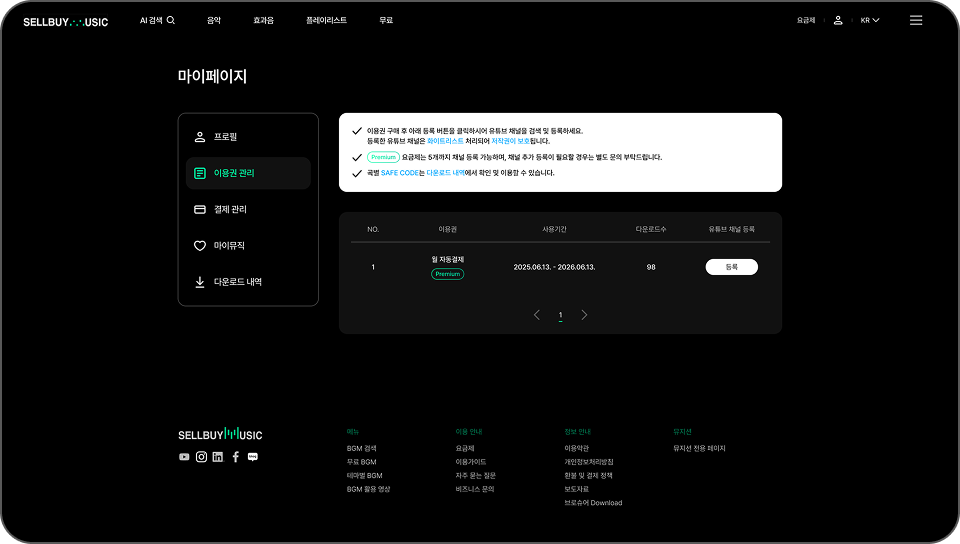The image size is (960, 544).
Task: Open YouTube icon in footer
Action: coord(184,457)
